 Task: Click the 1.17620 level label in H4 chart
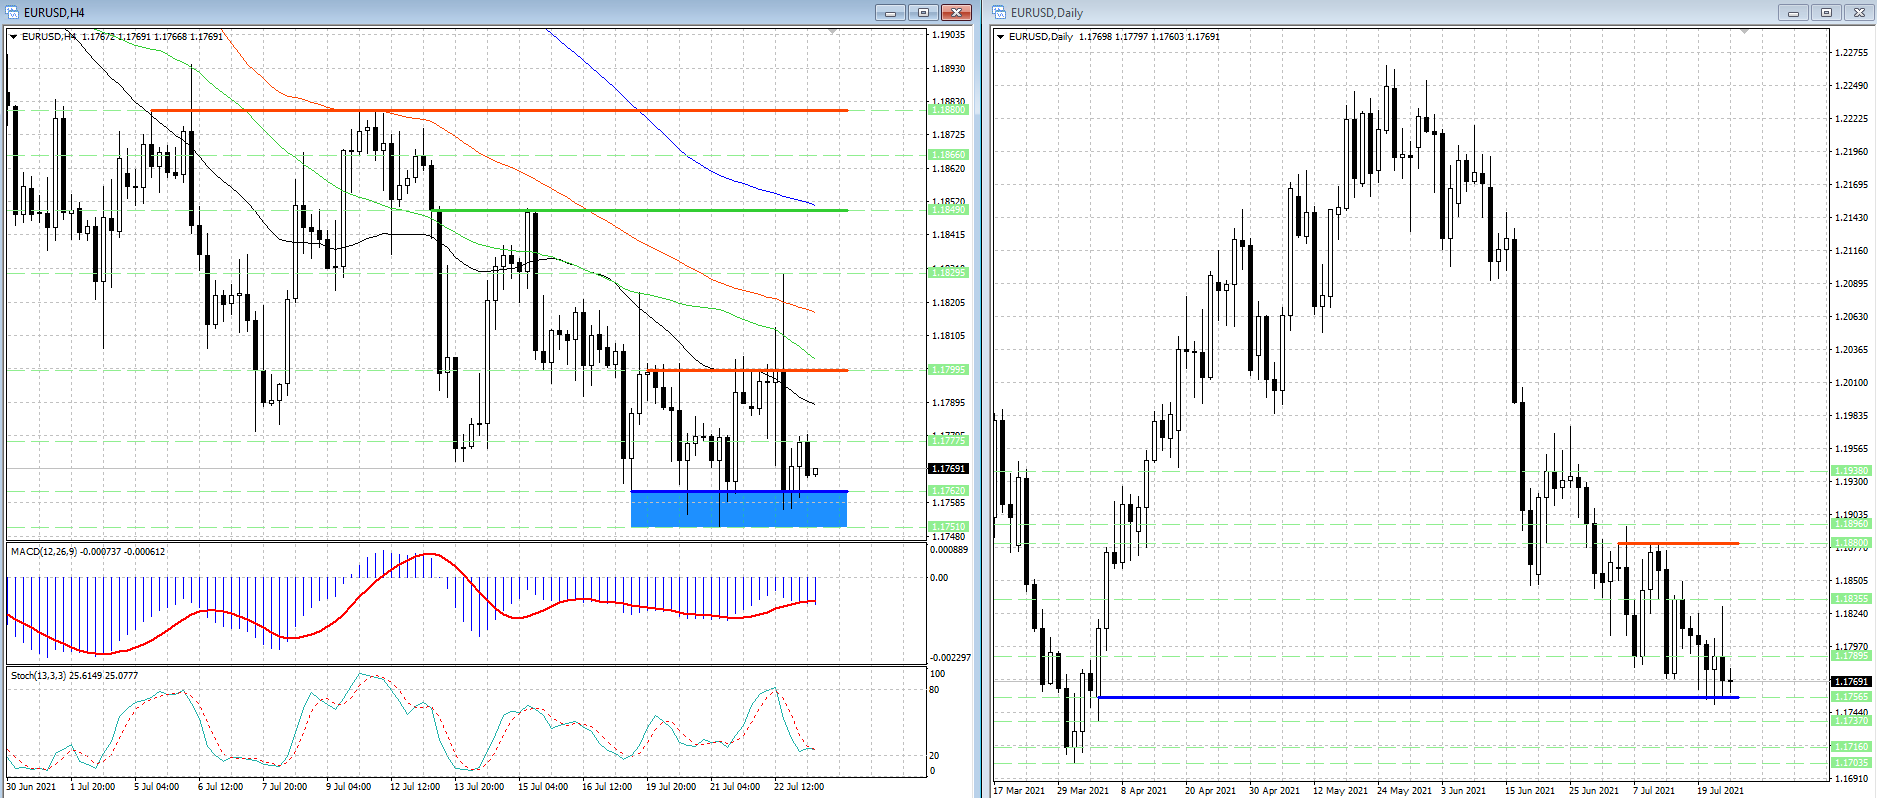tap(949, 491)
